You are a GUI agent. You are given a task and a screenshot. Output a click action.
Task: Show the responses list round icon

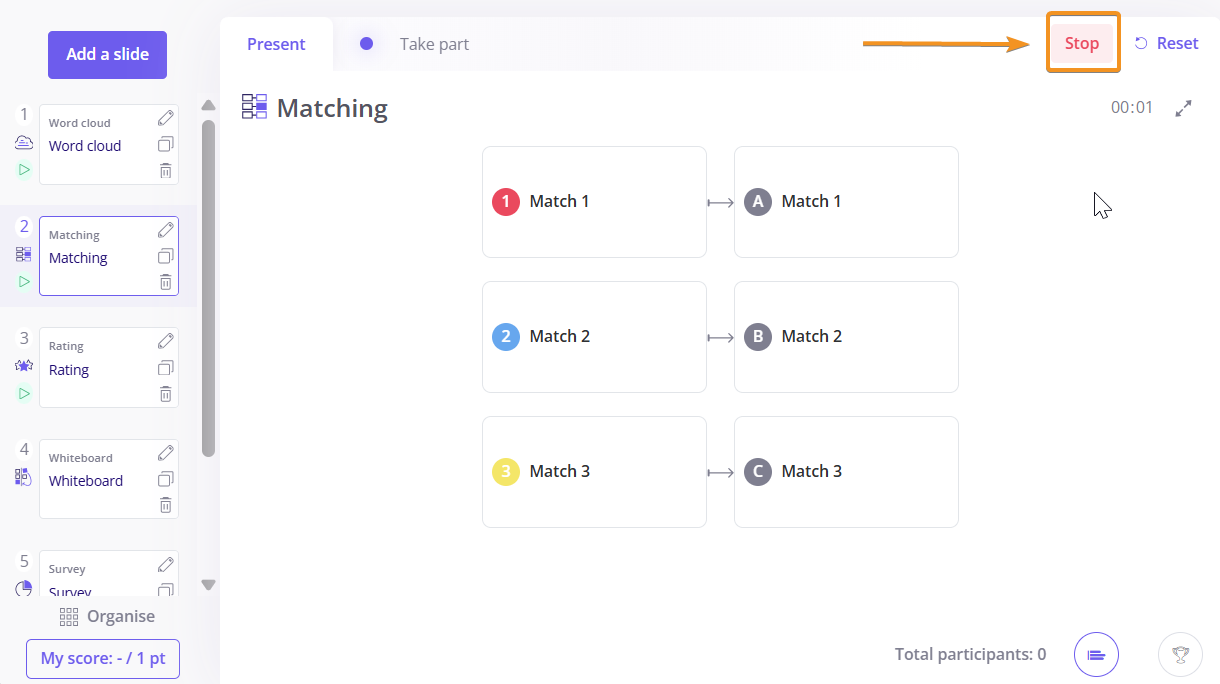pyautogui.click(x=1096, y=655)
